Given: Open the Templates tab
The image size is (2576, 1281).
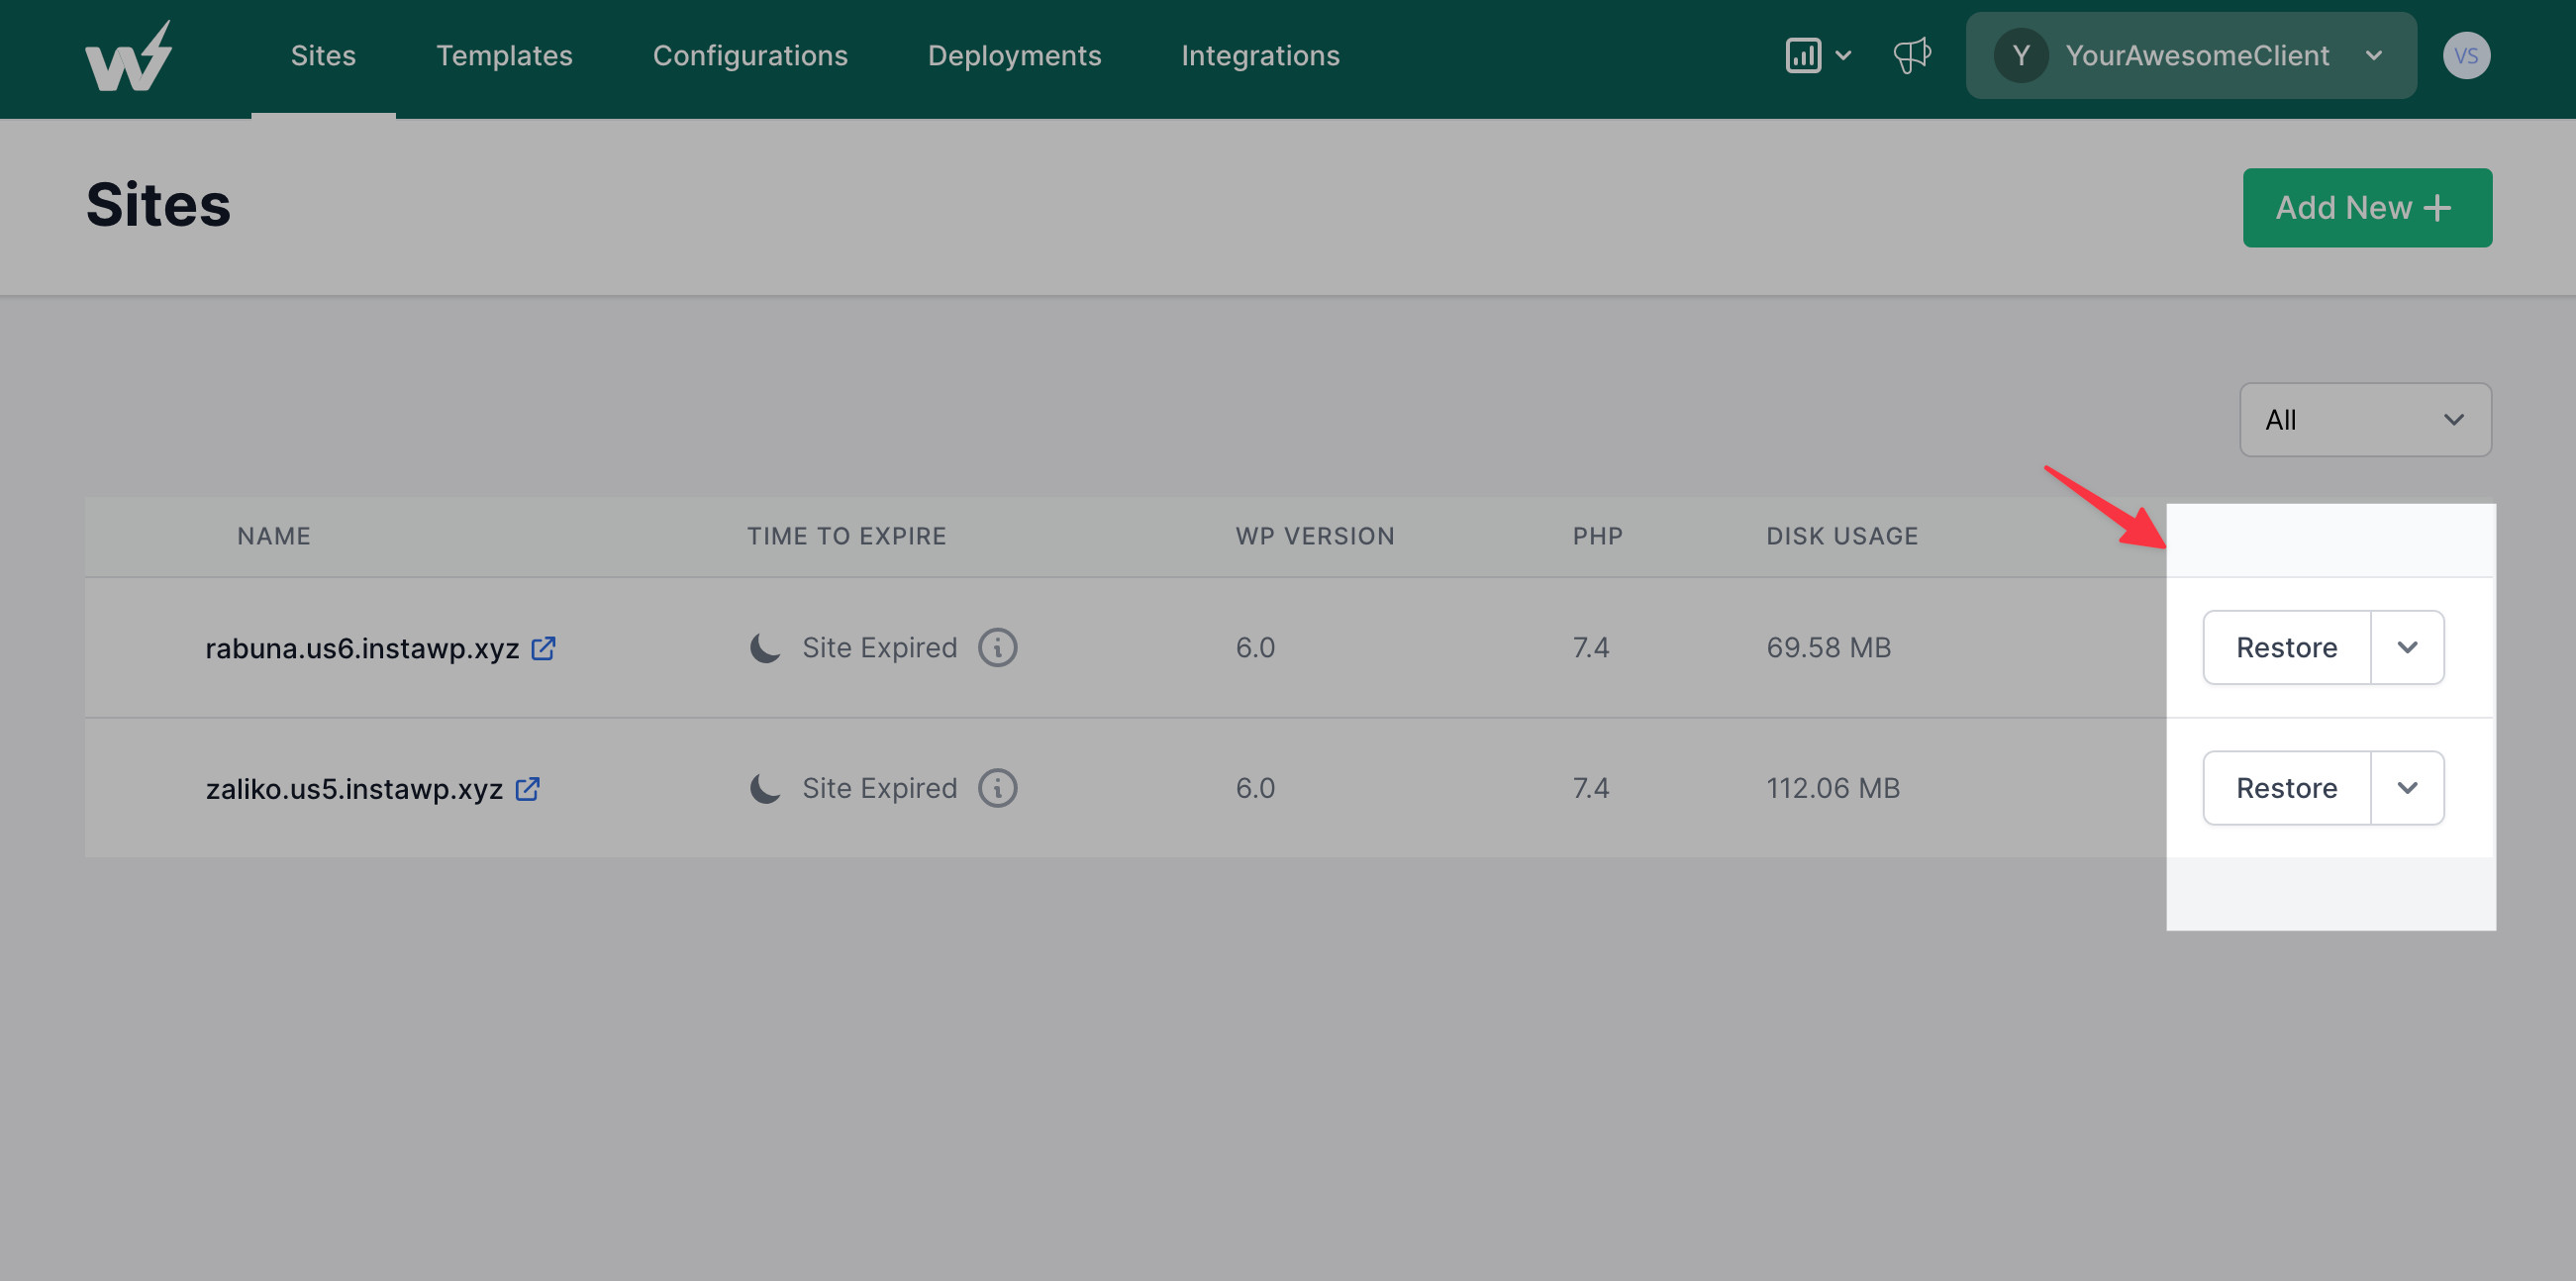Looking at the screenshot, I should click(504, 55).
